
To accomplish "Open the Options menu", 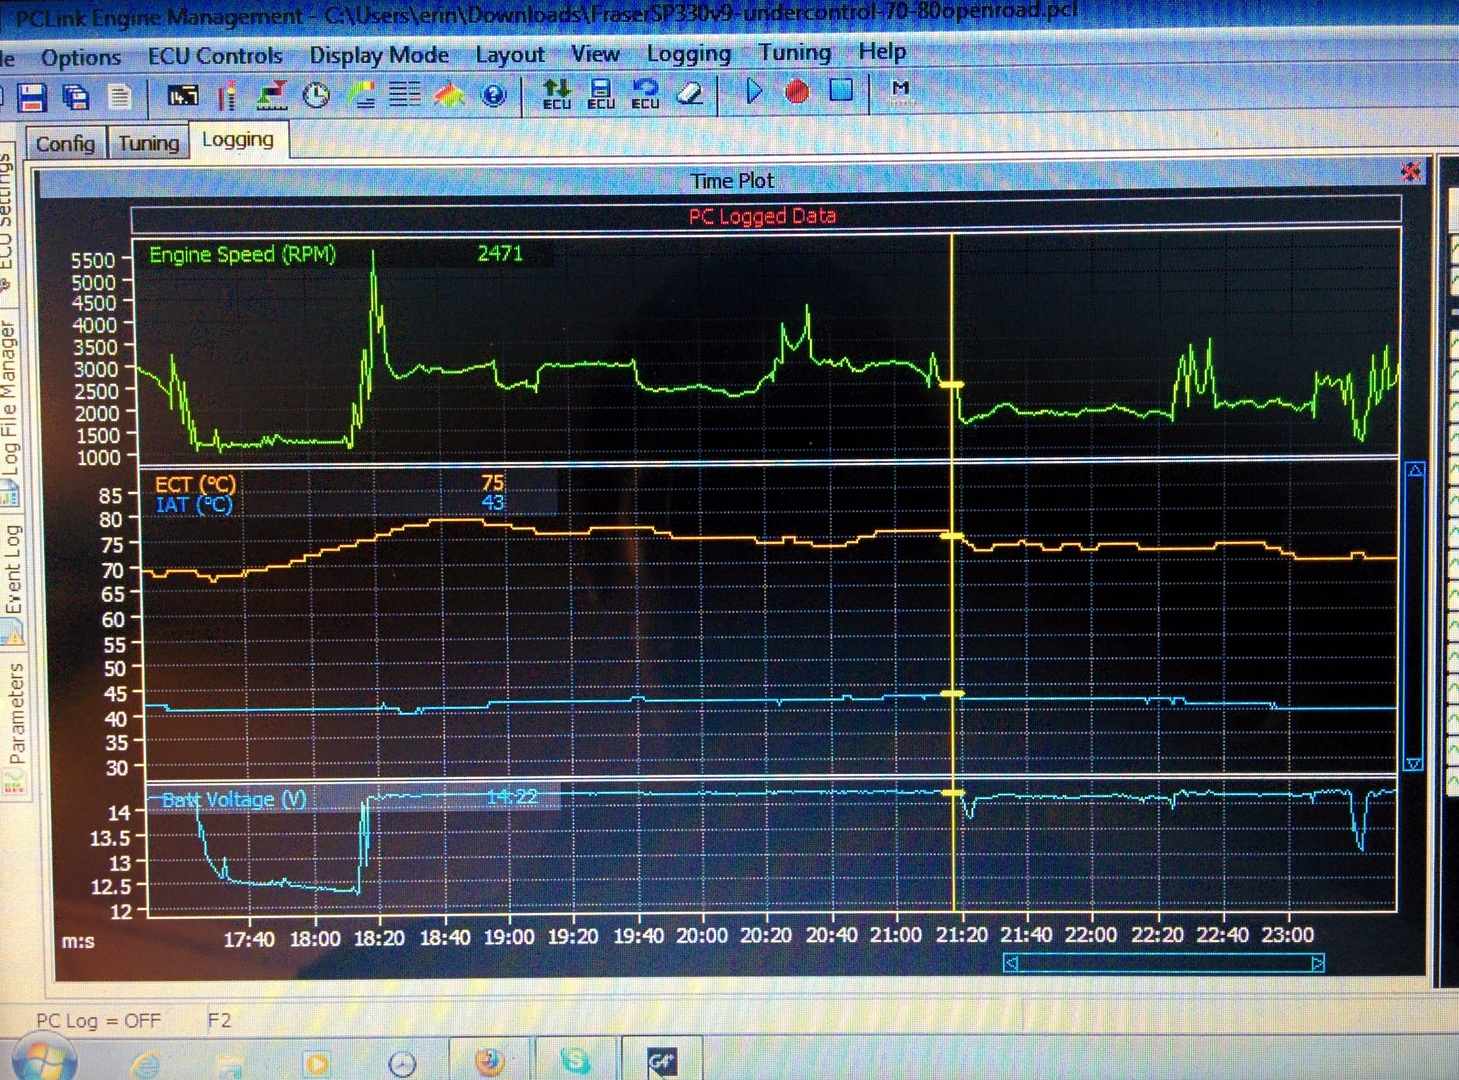I will pyautogui.click(x=81, y=58).
